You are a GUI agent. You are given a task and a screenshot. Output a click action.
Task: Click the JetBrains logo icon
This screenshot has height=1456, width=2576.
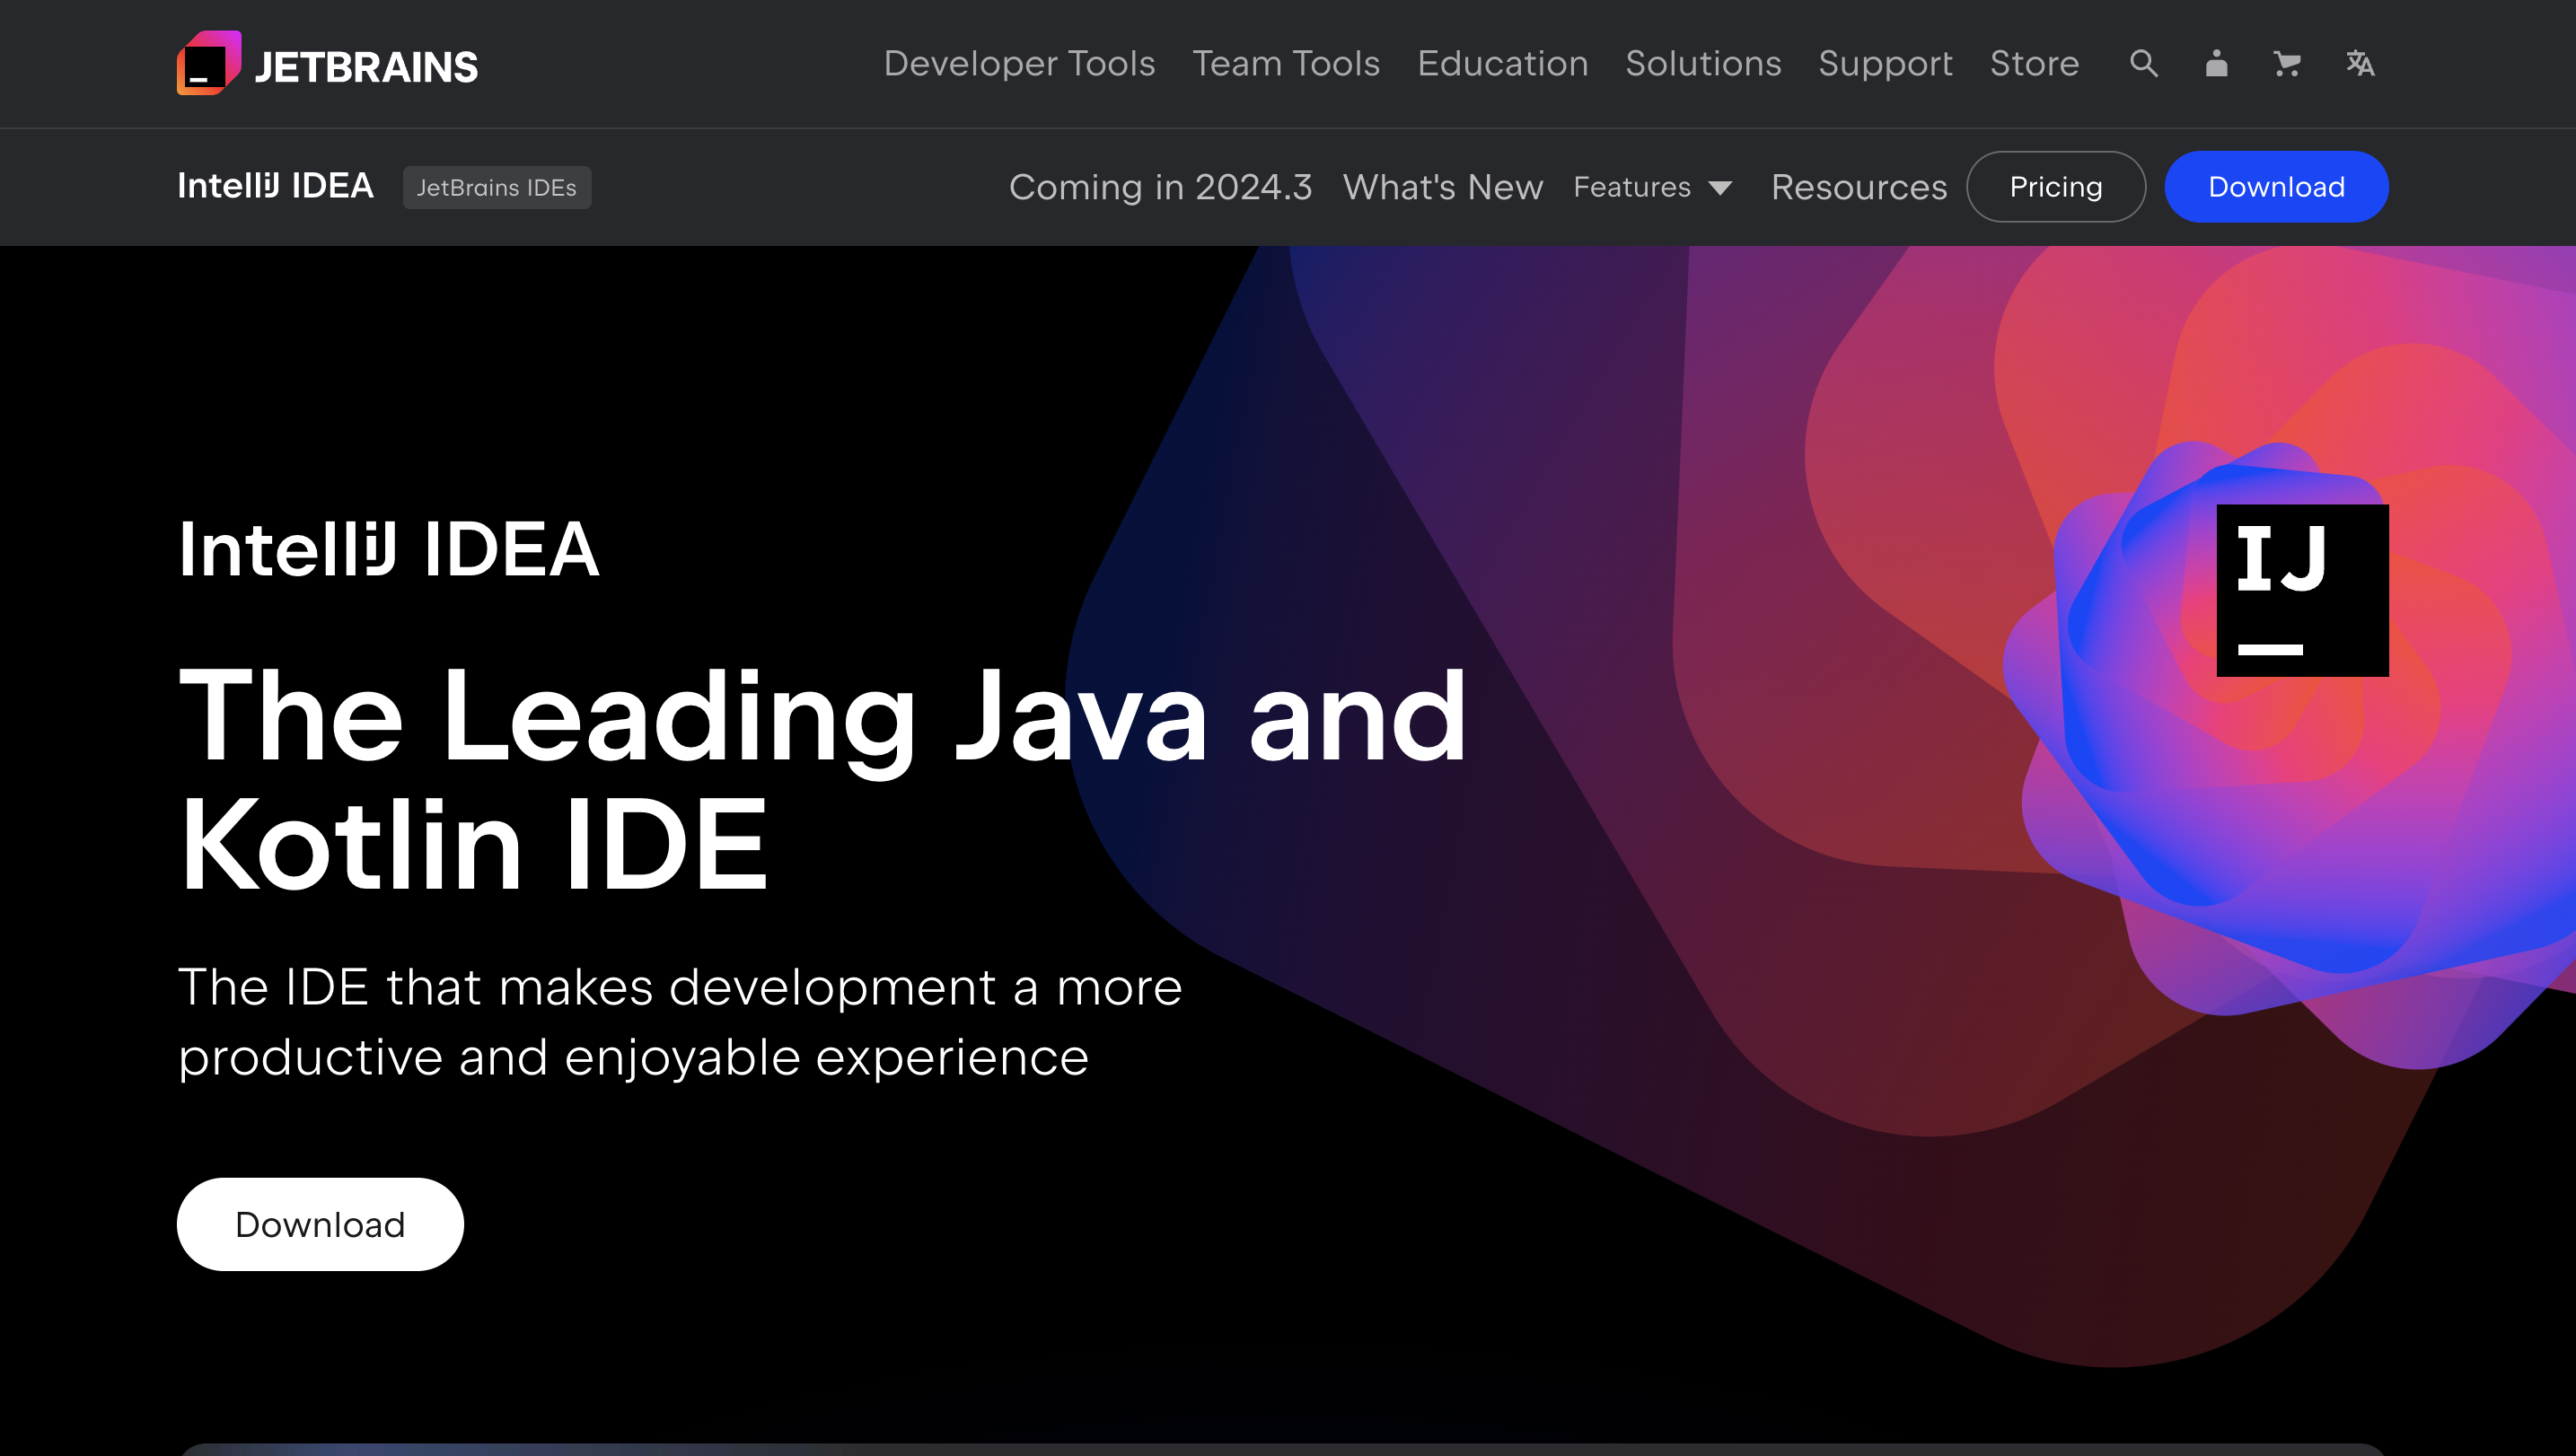coord(209,64)
